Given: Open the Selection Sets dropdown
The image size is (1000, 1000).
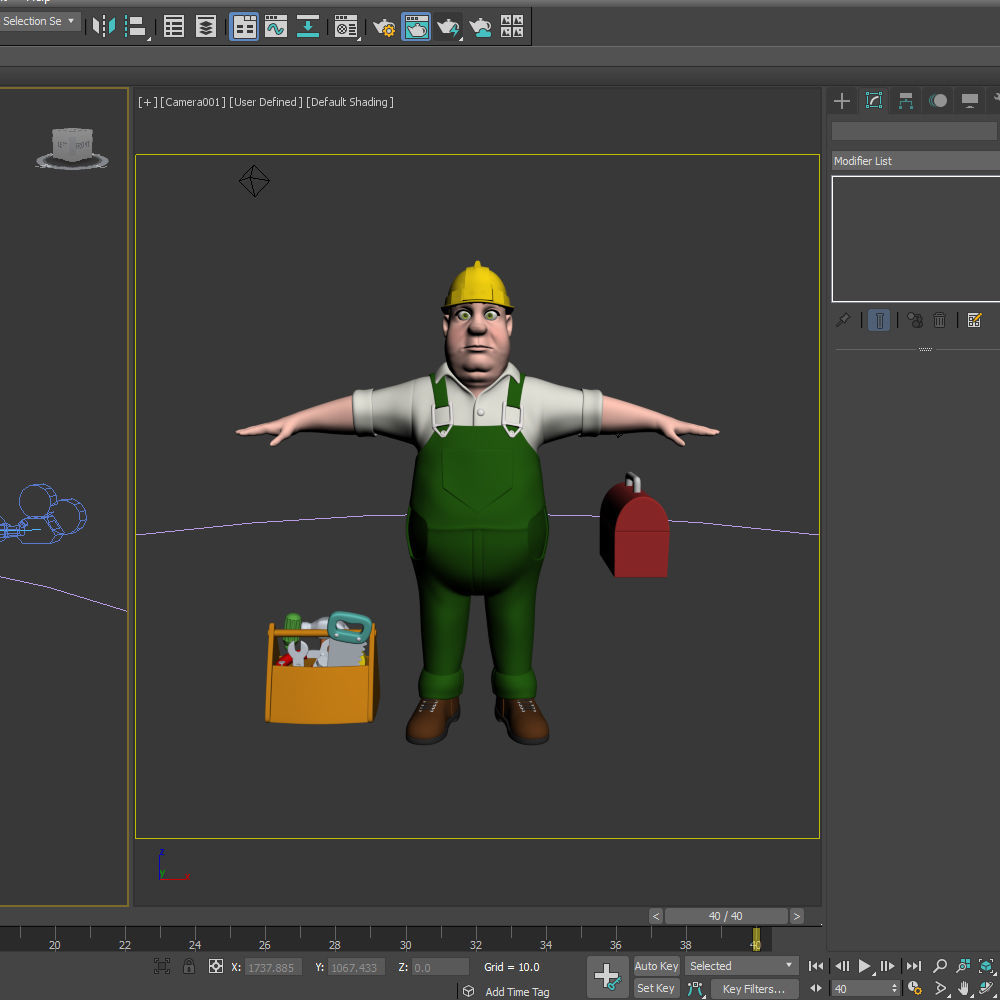Looking at the screenshot, I should click(x=40, y=21).
